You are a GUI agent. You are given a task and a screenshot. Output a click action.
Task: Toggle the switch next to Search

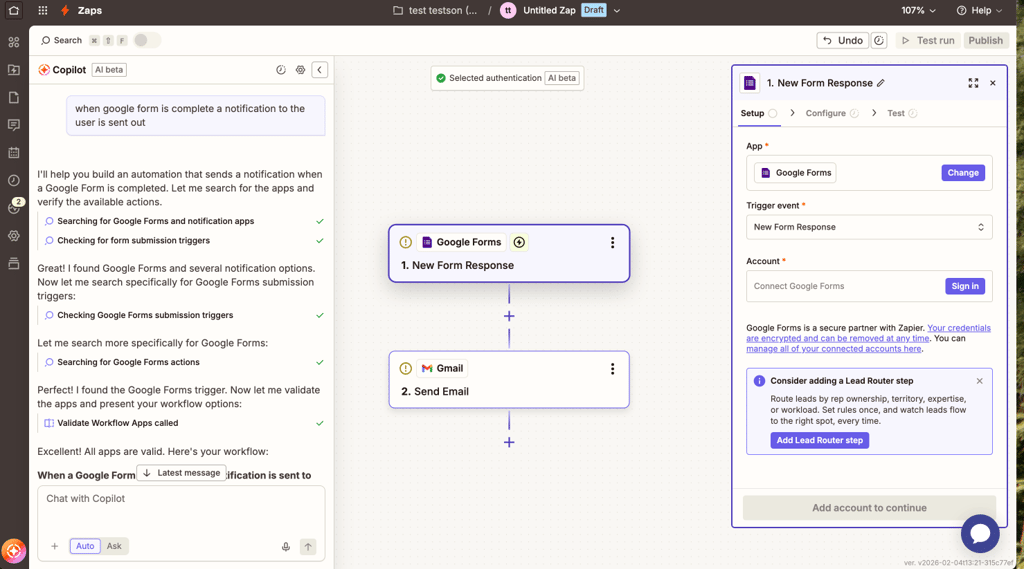tap(146, 41)
